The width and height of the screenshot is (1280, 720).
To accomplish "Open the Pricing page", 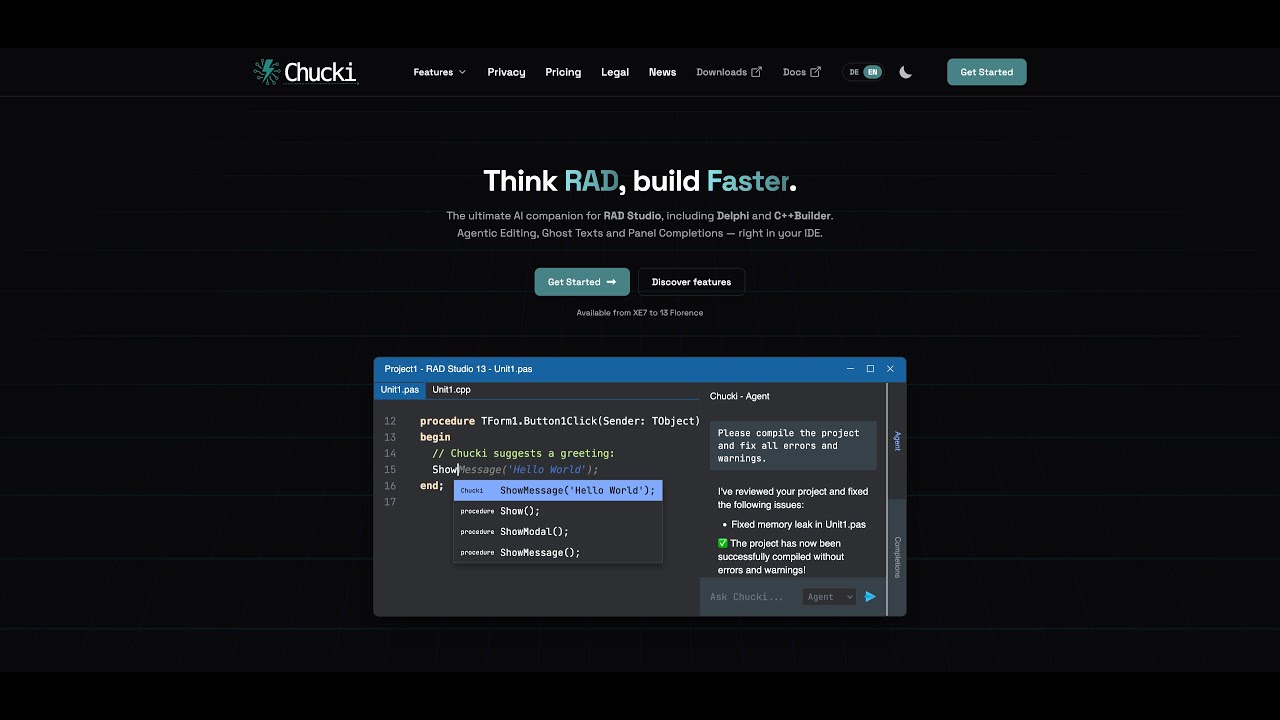I will coord(563,72).
